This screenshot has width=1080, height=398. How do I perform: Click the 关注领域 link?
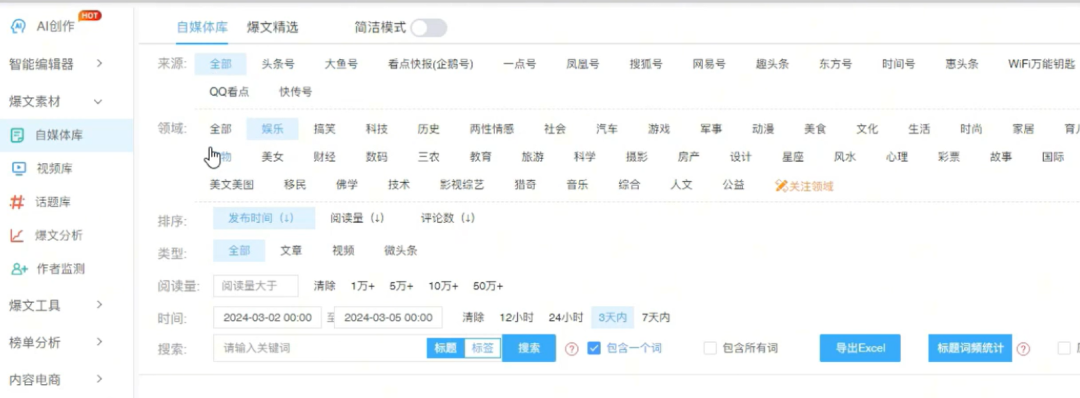click(x=804, y=185)
